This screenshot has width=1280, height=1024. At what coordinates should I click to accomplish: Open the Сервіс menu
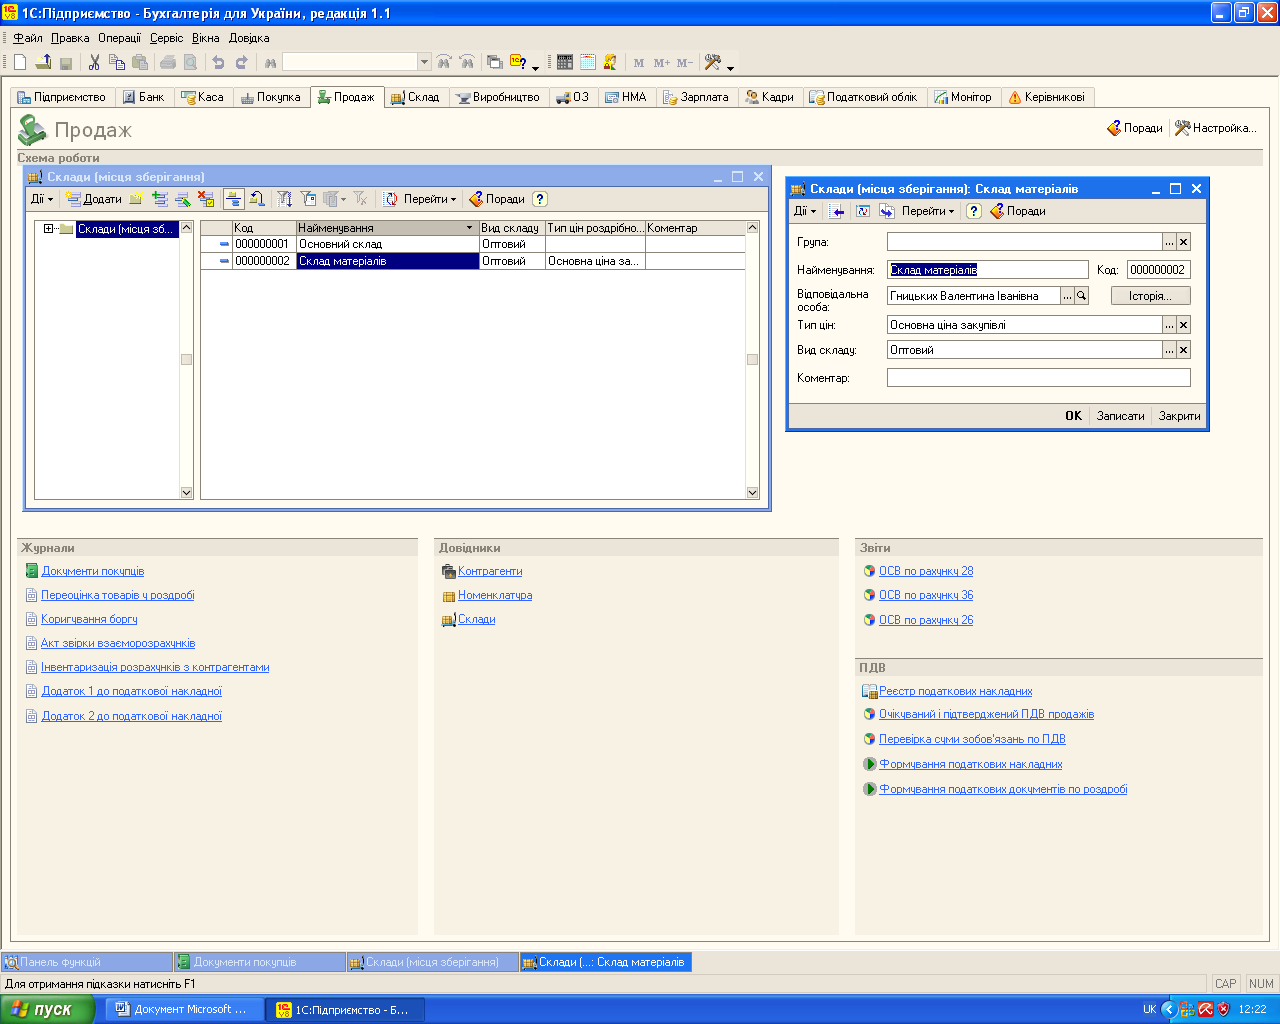167,38
